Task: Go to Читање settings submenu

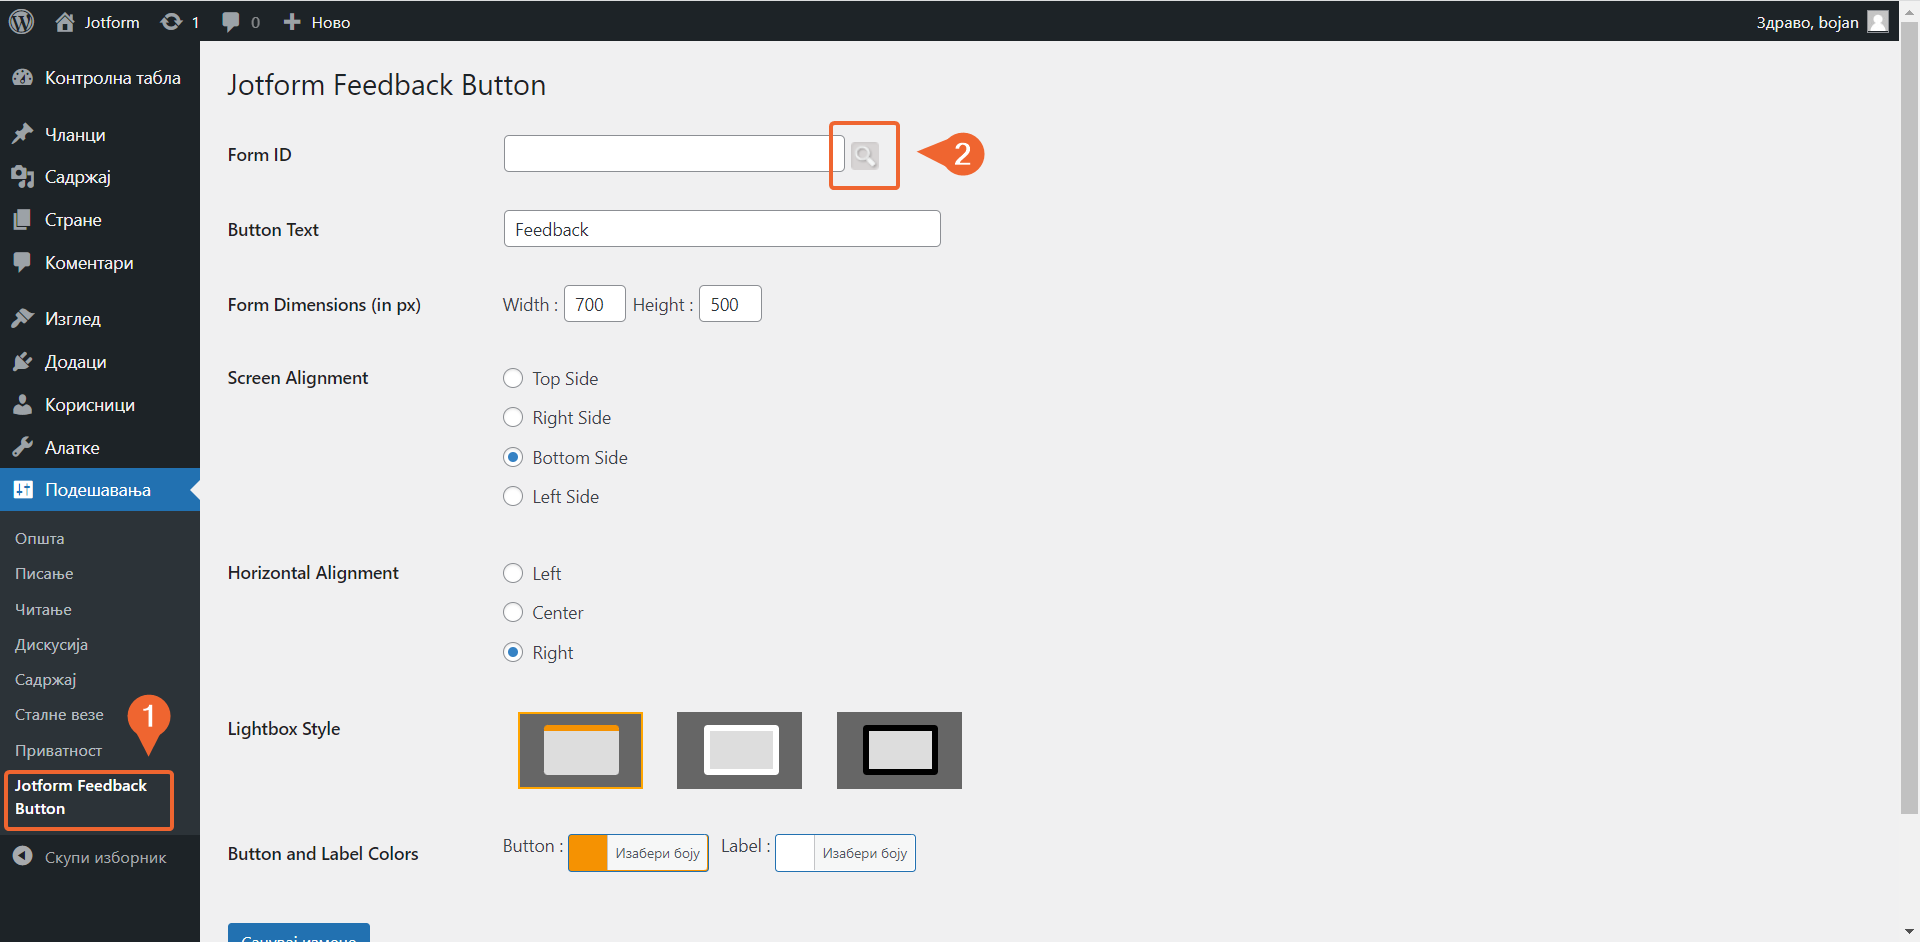Action: [x=43, y=609]
